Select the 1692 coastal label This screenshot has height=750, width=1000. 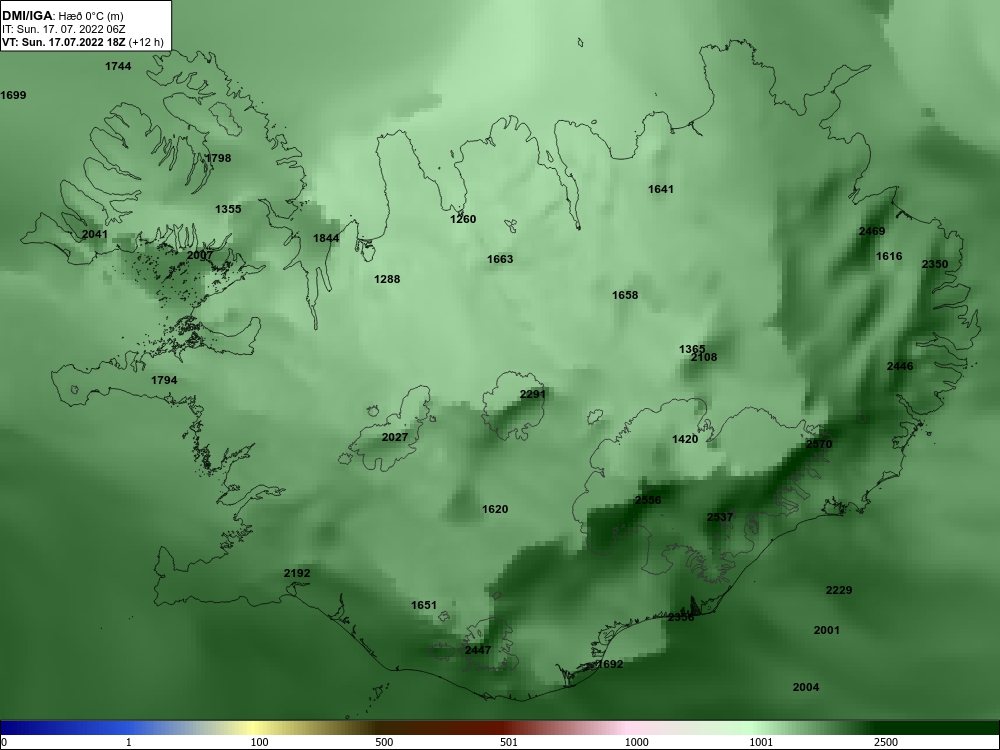tap(610, 665)
